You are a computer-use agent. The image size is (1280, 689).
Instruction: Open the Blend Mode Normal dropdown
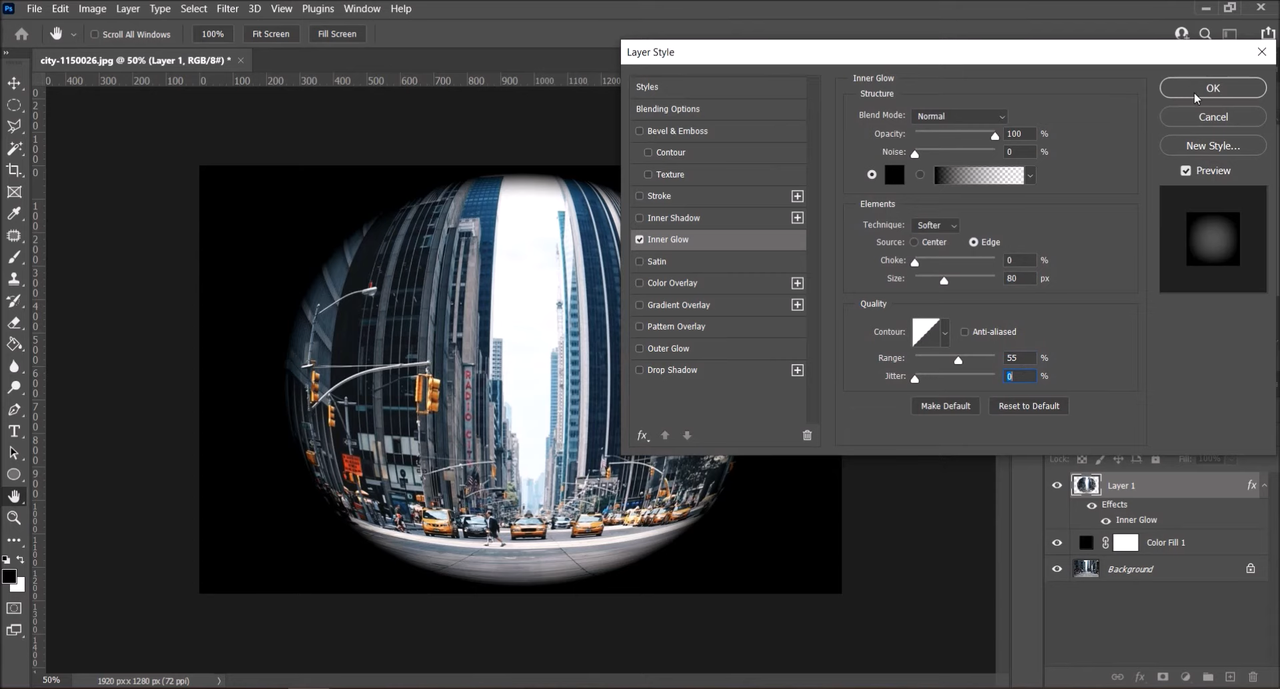960,116
